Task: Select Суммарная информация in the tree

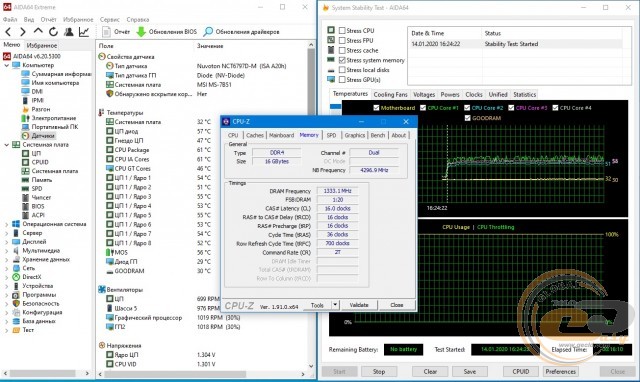Action: pyautogui.click(x=56, y=74)
